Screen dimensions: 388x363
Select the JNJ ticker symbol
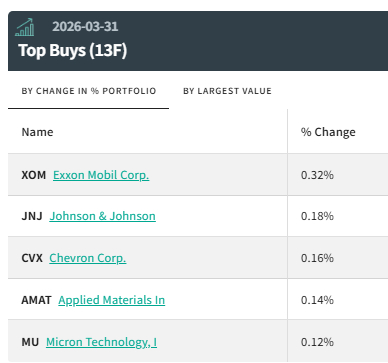coord(32,216)
